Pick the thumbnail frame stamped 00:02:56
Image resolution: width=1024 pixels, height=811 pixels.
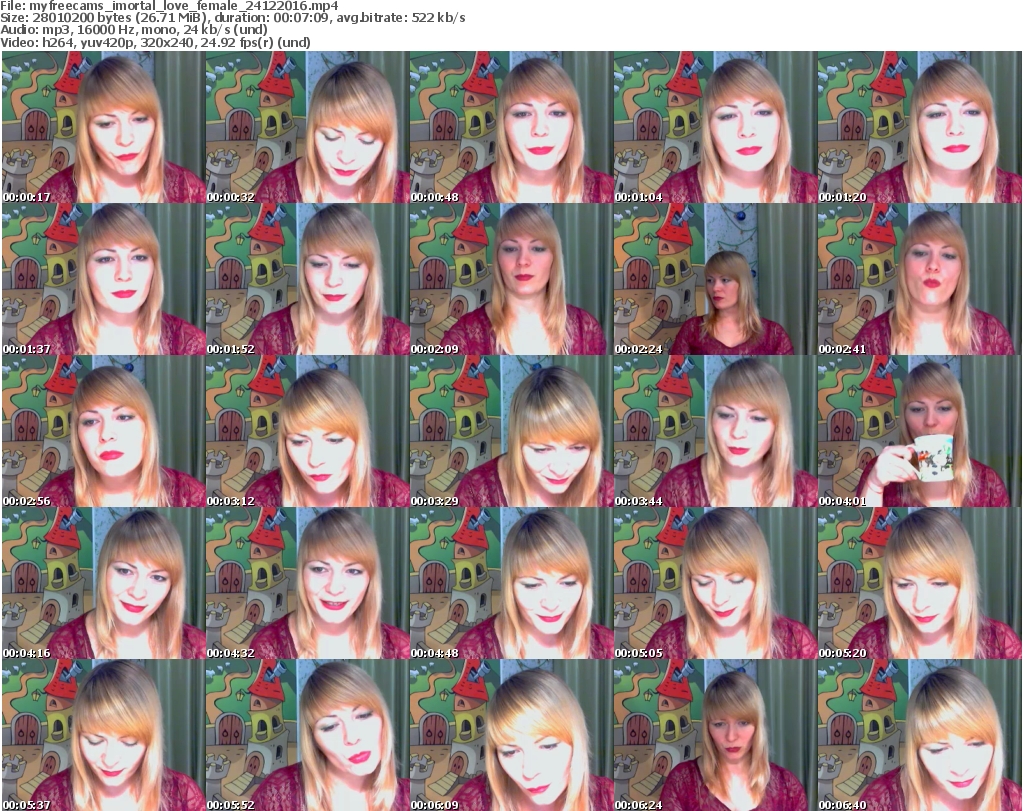[104, 432]
